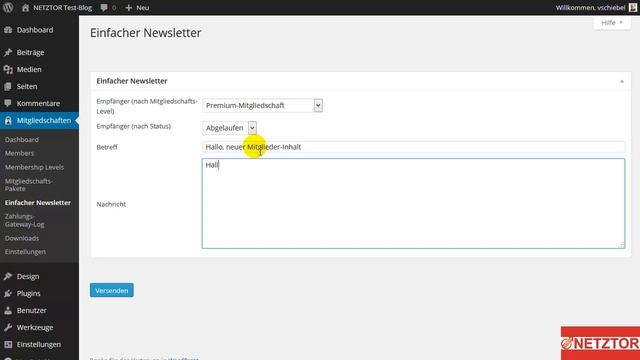This screenshot has width=640, height=360.
Task: Click the Betreff subject input field
Action: tap(413, 147)
